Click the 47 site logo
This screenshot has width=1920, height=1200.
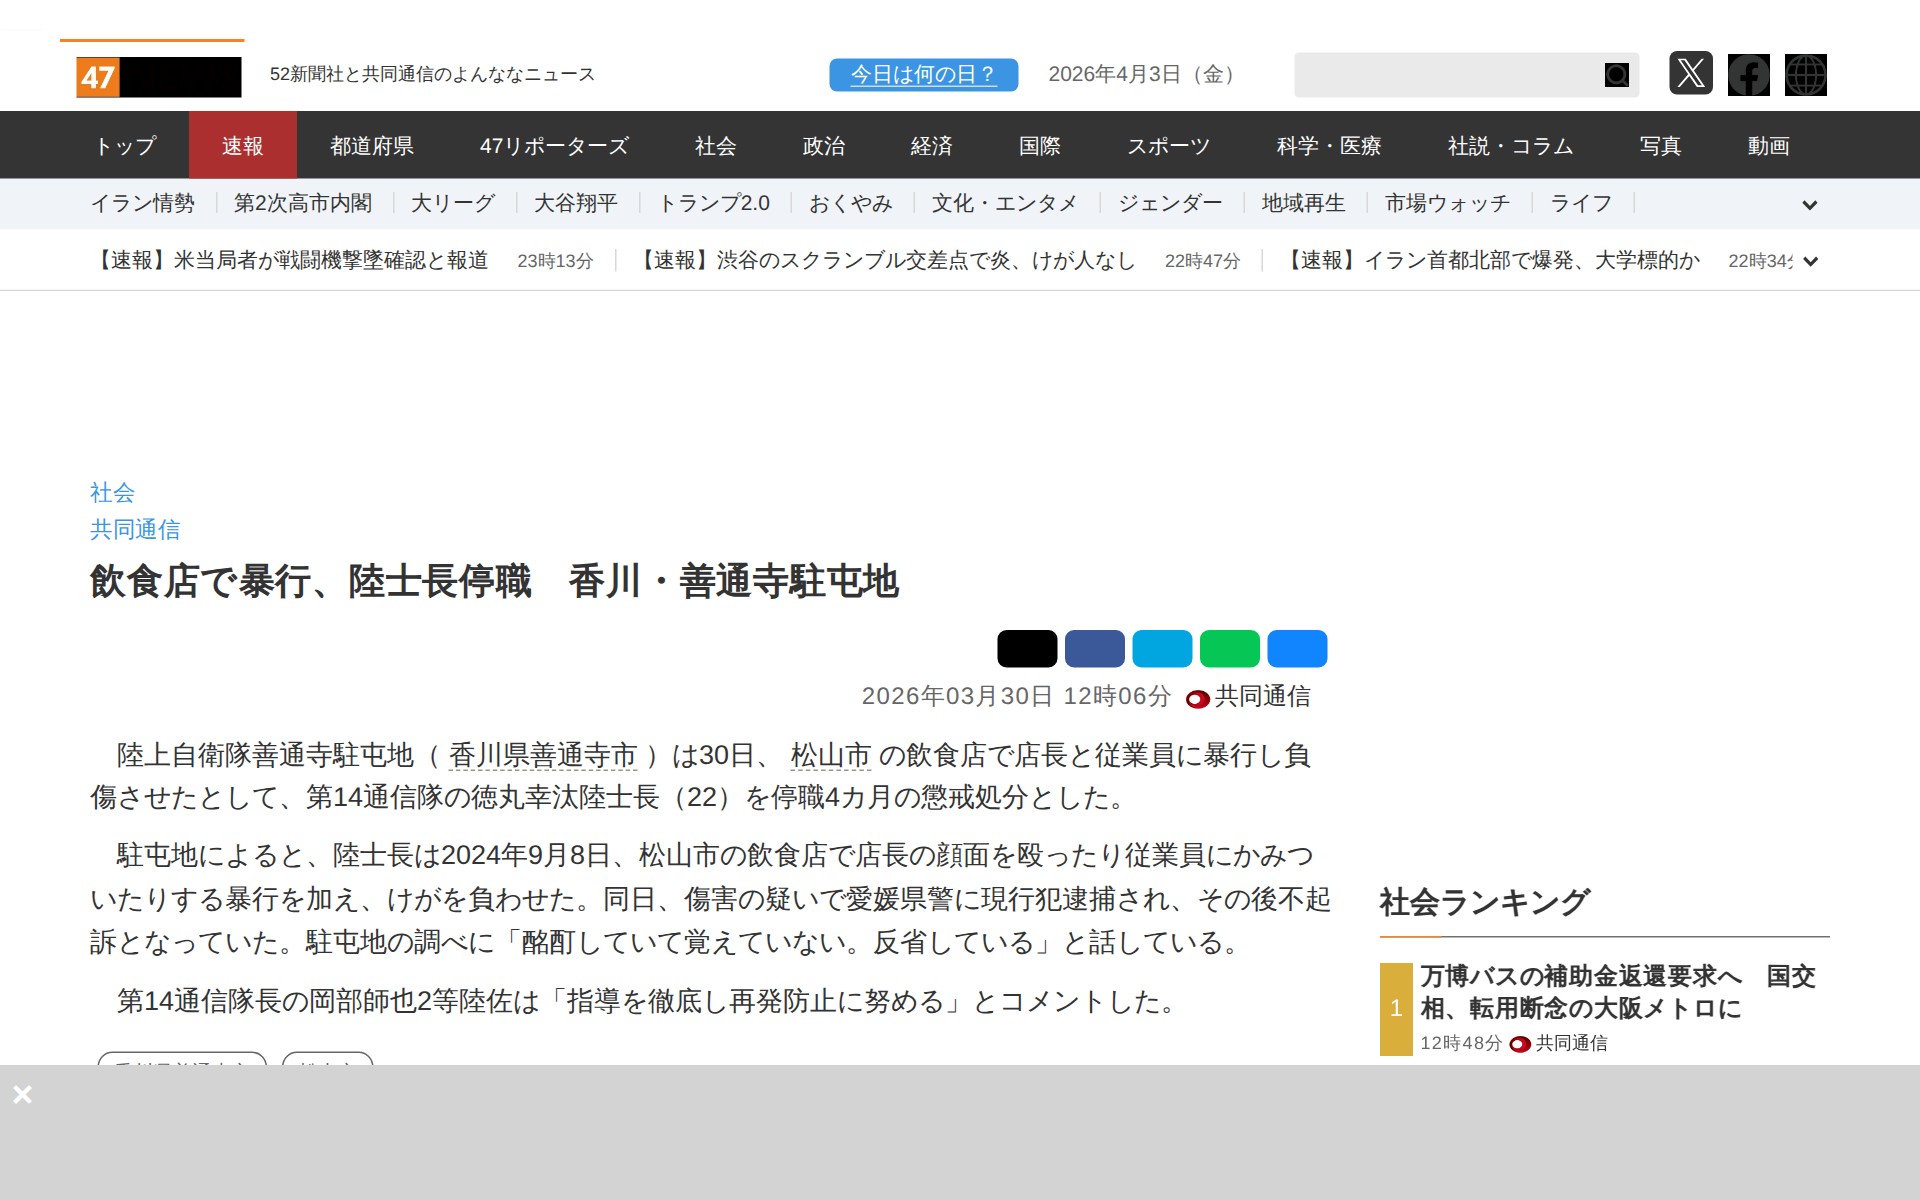point(158,76)
